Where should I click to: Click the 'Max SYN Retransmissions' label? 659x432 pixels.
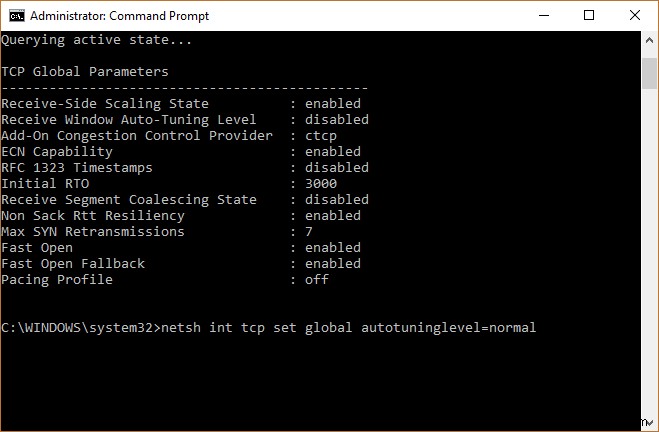(x=93, y=232)
